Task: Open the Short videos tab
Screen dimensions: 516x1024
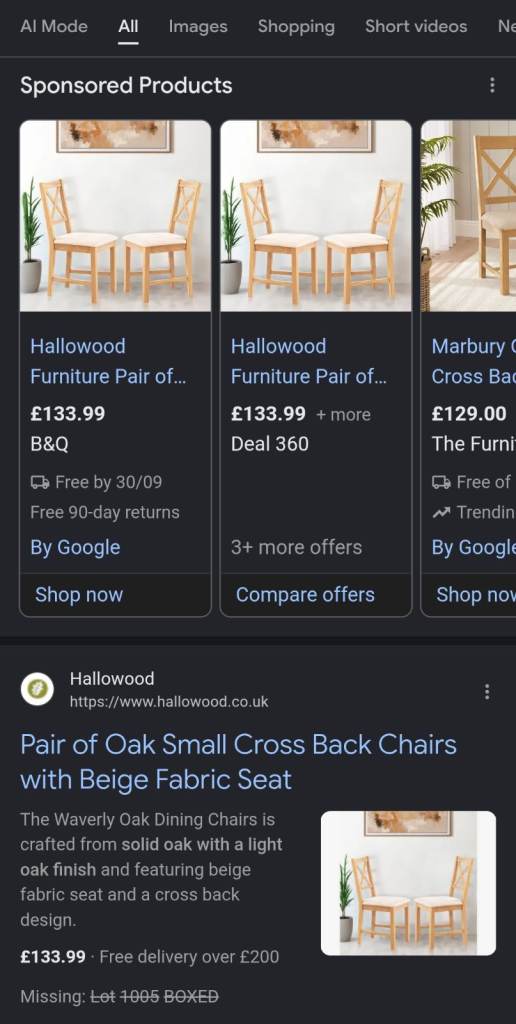Action: [416, 27]
